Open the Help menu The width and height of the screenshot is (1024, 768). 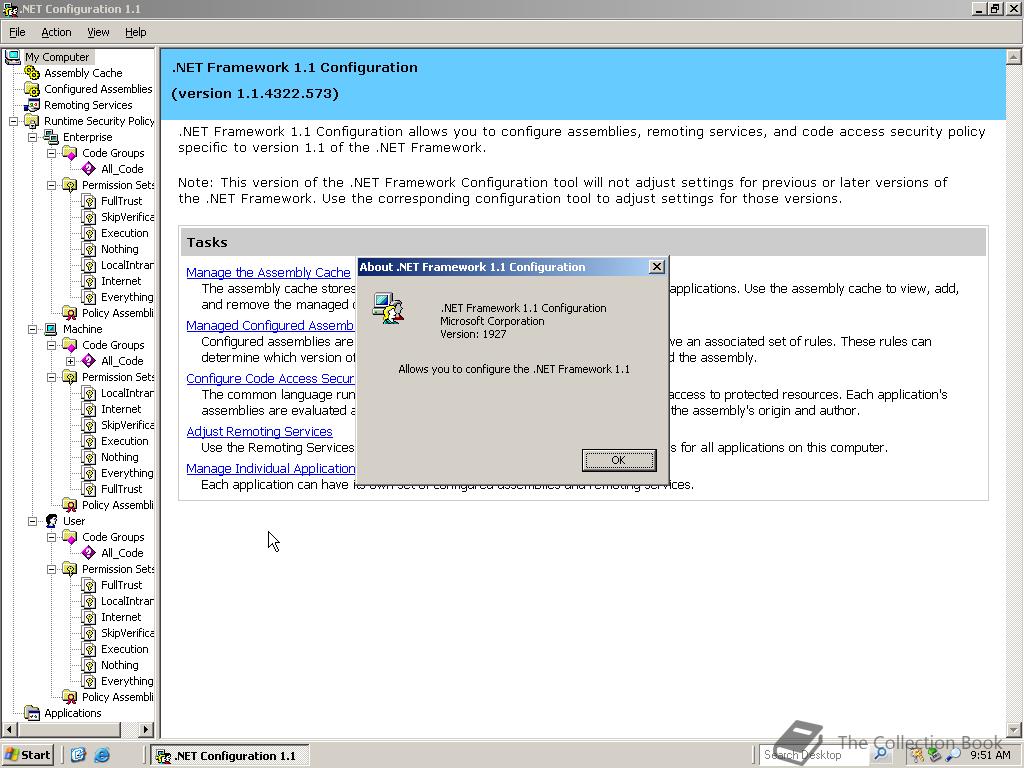pyautogui.click(x=136, y=32)
